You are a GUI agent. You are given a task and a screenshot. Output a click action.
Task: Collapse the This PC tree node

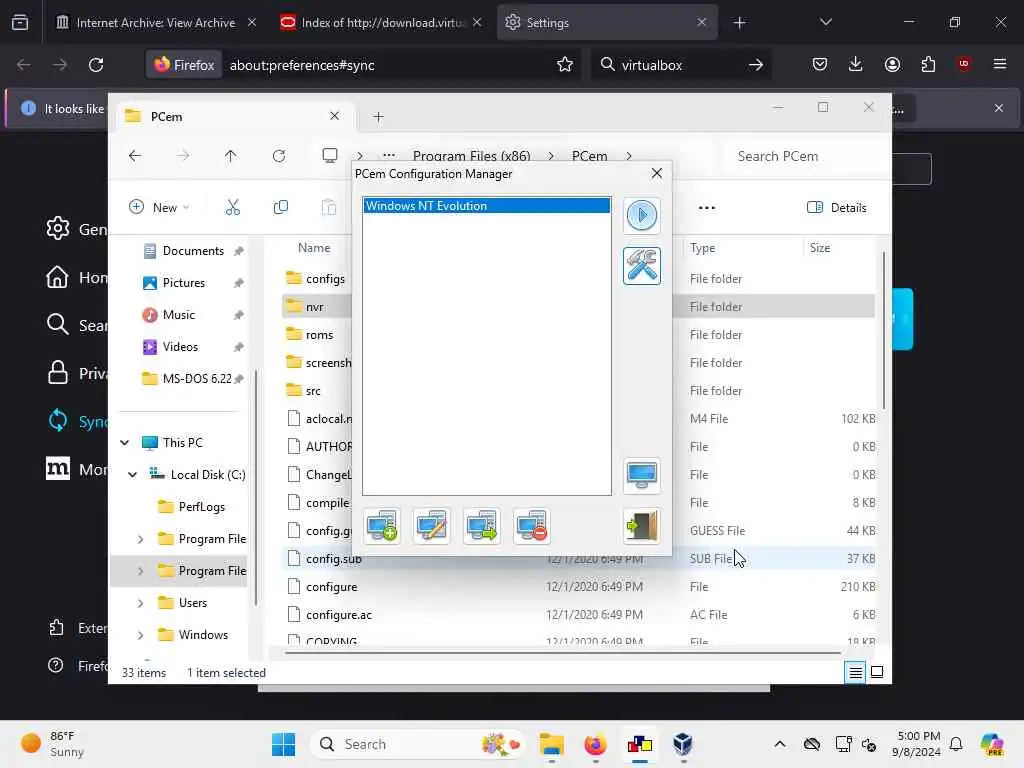[124, 443]
